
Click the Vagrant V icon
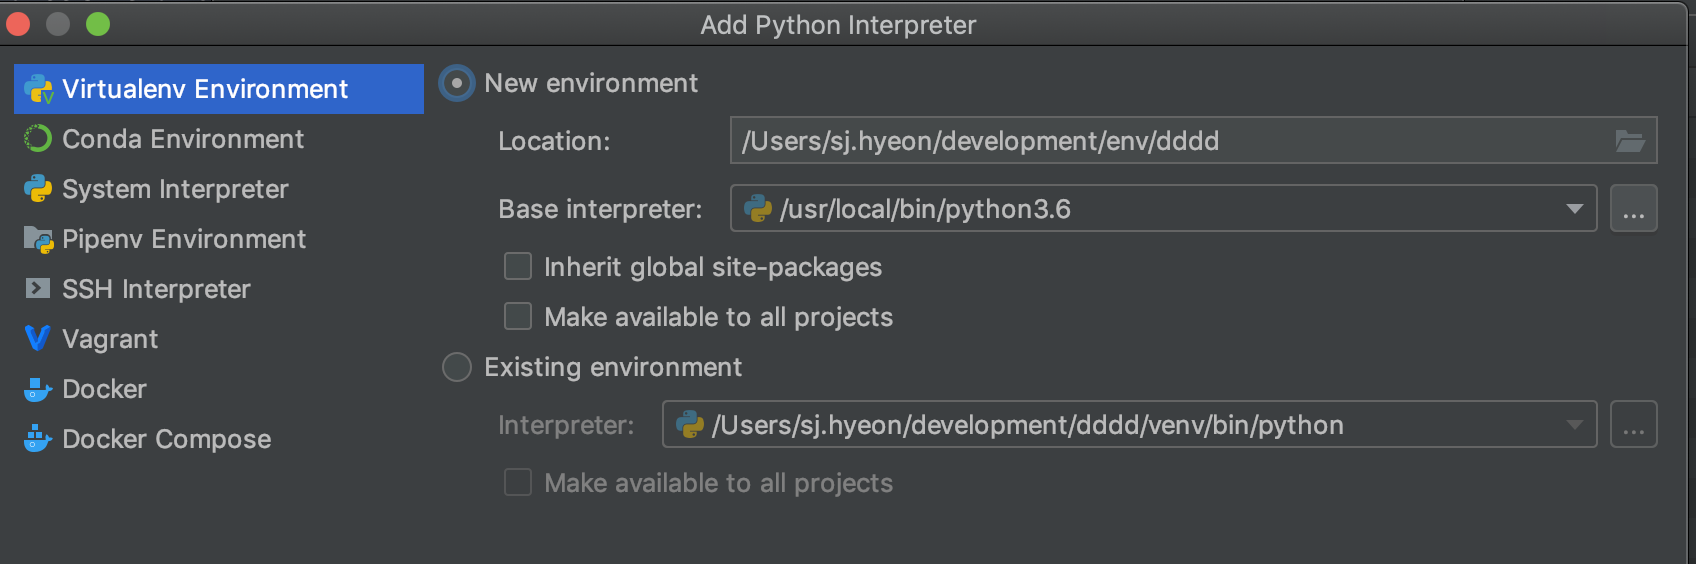point(38,339)
